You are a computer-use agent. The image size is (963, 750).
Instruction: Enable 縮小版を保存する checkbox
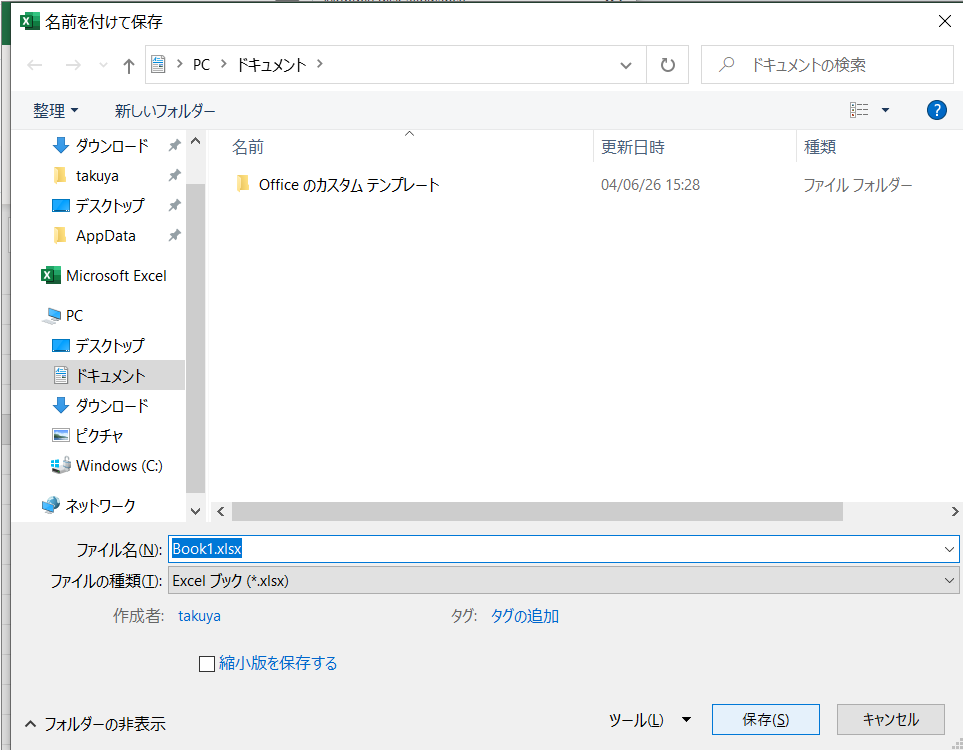[x=207, y=663]
